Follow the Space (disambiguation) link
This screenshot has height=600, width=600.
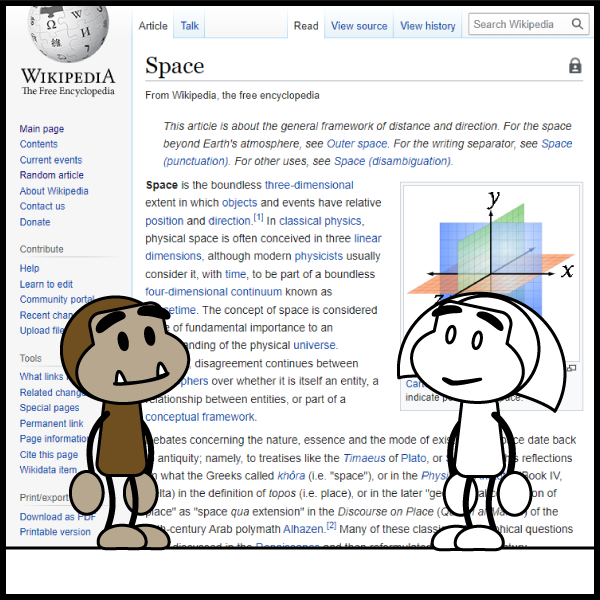pos(393,161)
